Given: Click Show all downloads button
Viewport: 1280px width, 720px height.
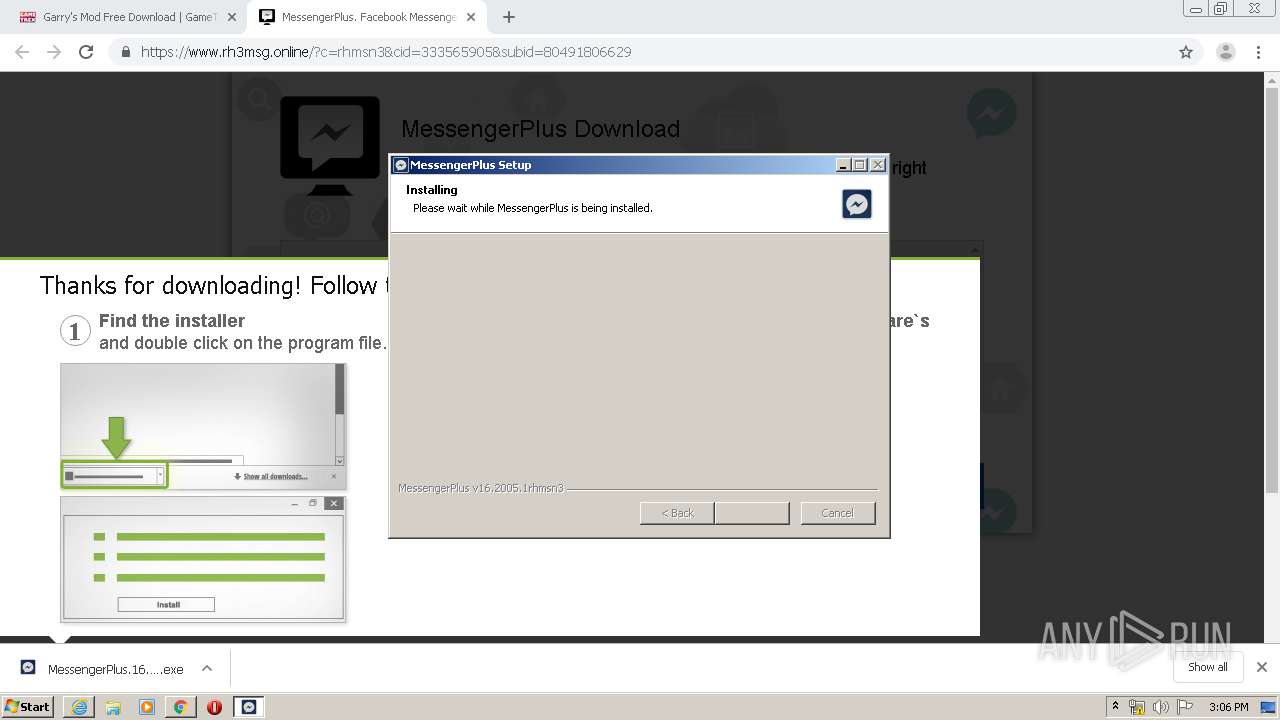Looking at the screenshot, I should point(1208,667).
